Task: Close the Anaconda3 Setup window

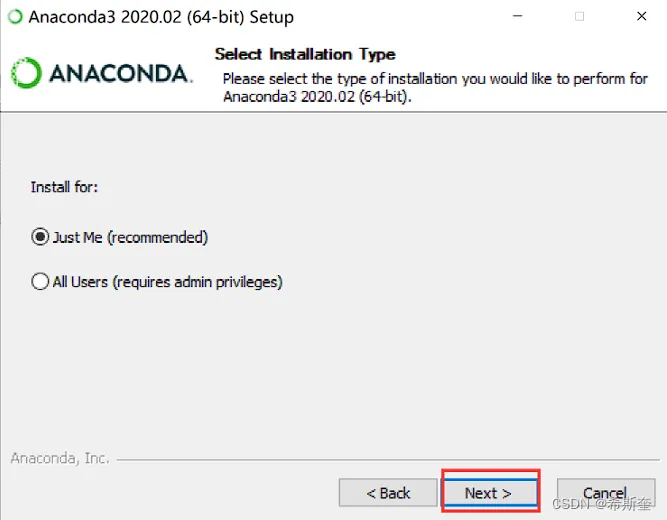Action: (x=641, y=16)
